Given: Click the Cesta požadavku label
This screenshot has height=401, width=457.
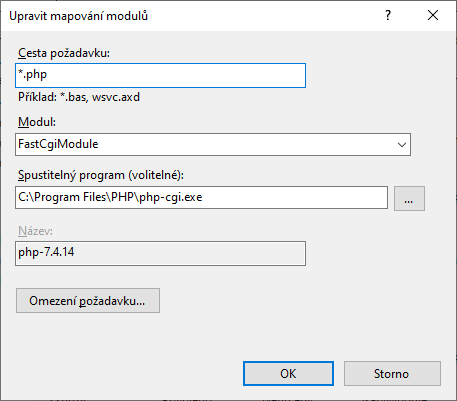Looking at the screenshot, I should coord(64,53).
